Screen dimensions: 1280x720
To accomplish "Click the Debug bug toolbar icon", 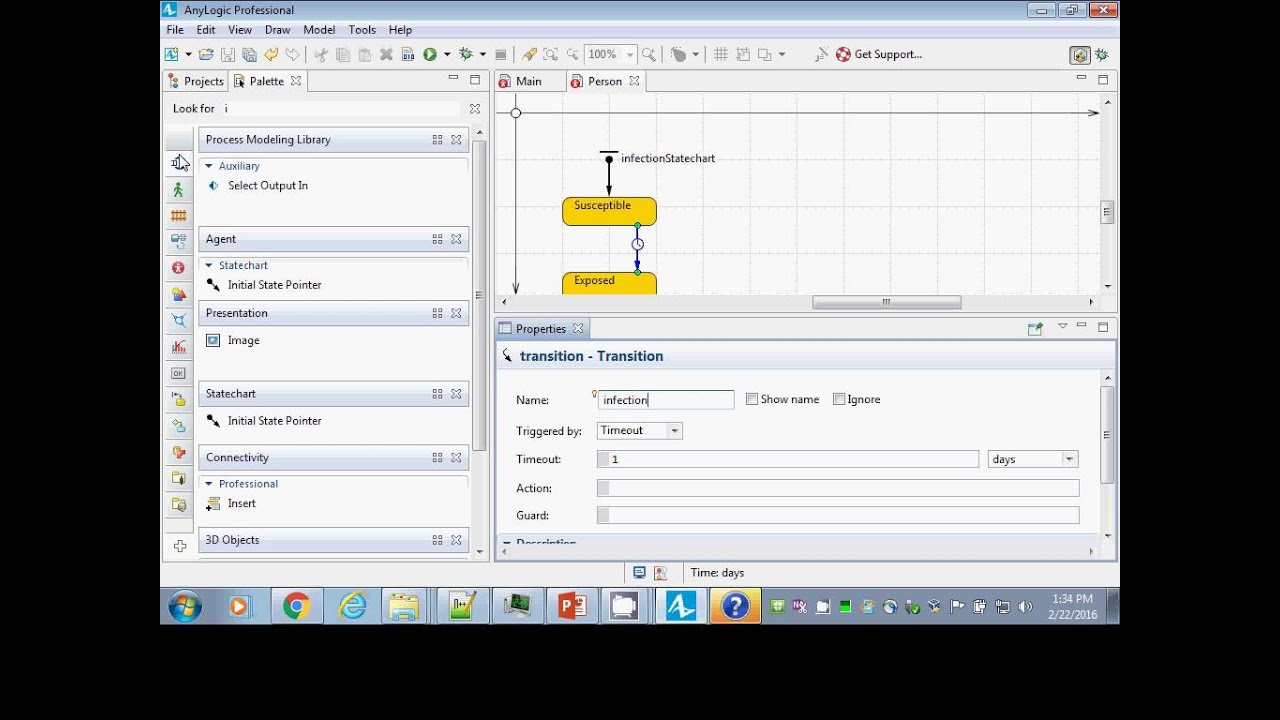I will coord(465,54).
